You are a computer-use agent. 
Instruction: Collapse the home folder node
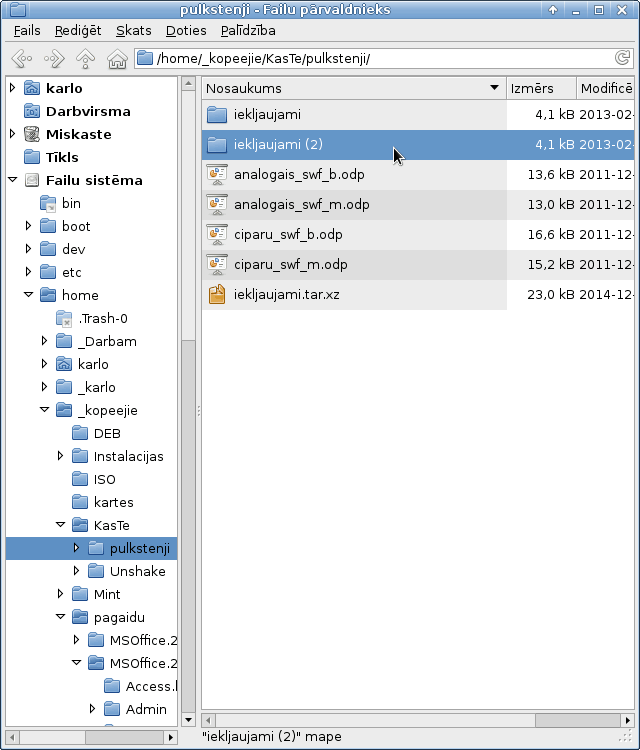pos(29,295)
